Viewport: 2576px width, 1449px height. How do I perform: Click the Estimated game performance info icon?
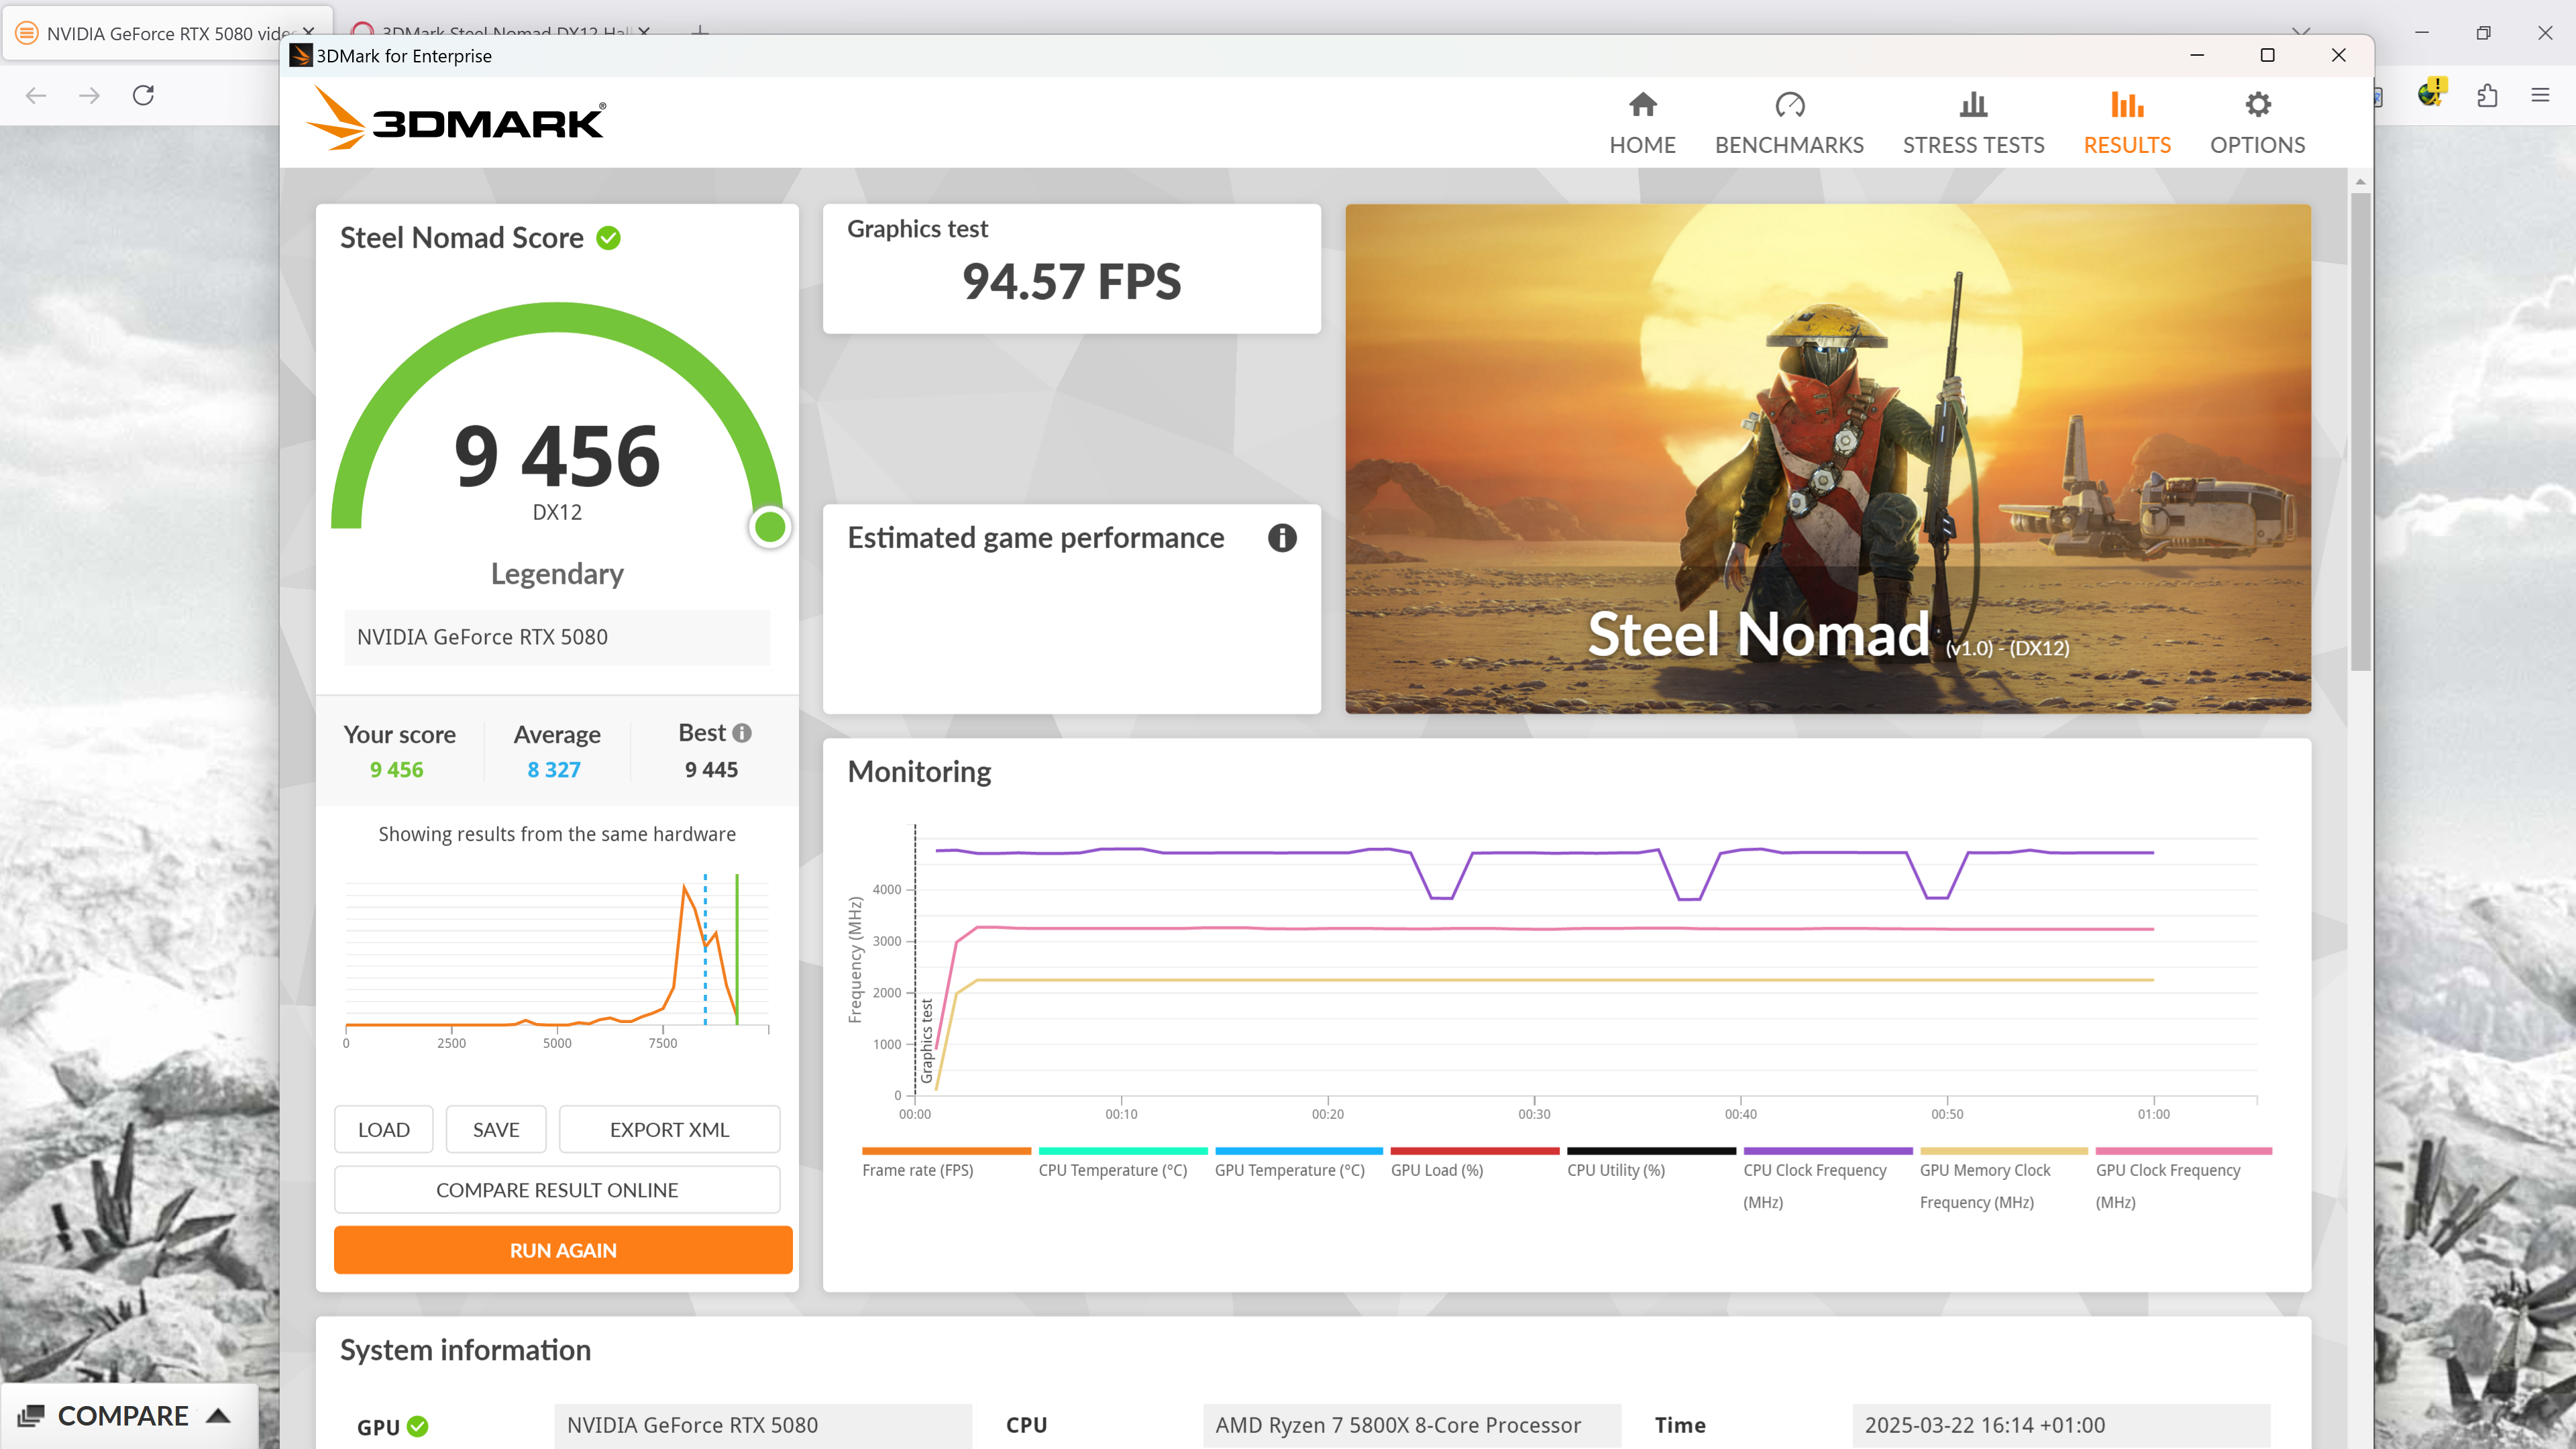[x=1282, y=538]
